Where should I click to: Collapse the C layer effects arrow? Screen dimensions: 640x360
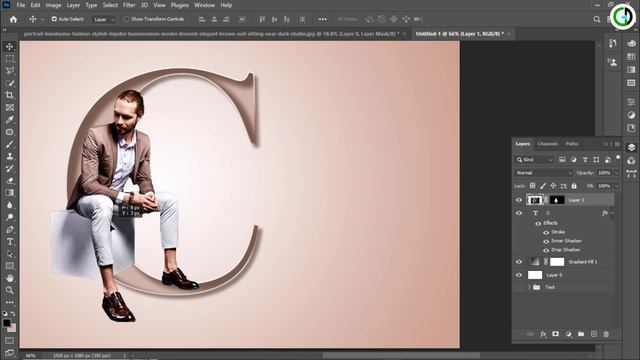(612, 213)
